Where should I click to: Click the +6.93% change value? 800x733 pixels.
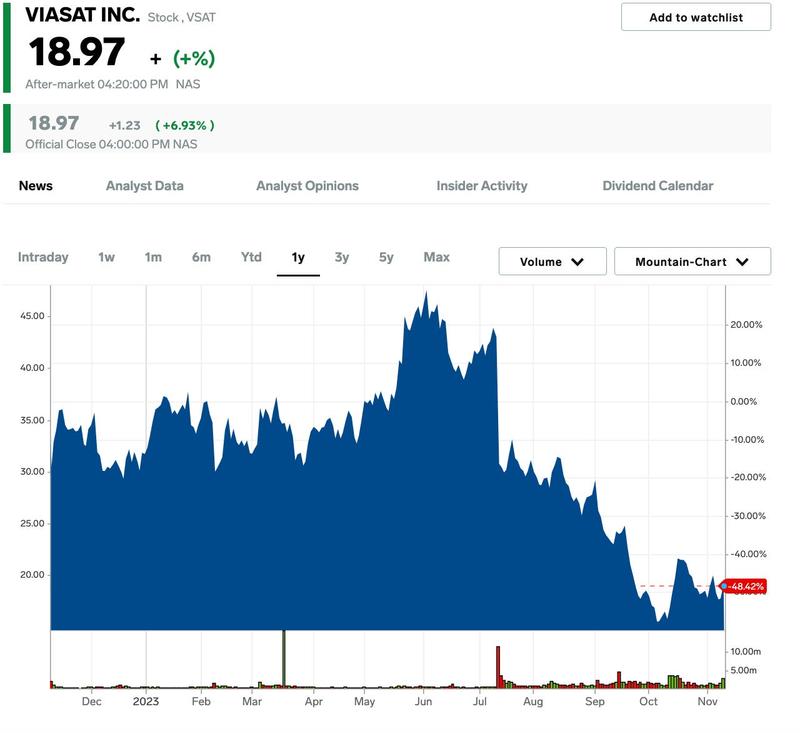185,125
